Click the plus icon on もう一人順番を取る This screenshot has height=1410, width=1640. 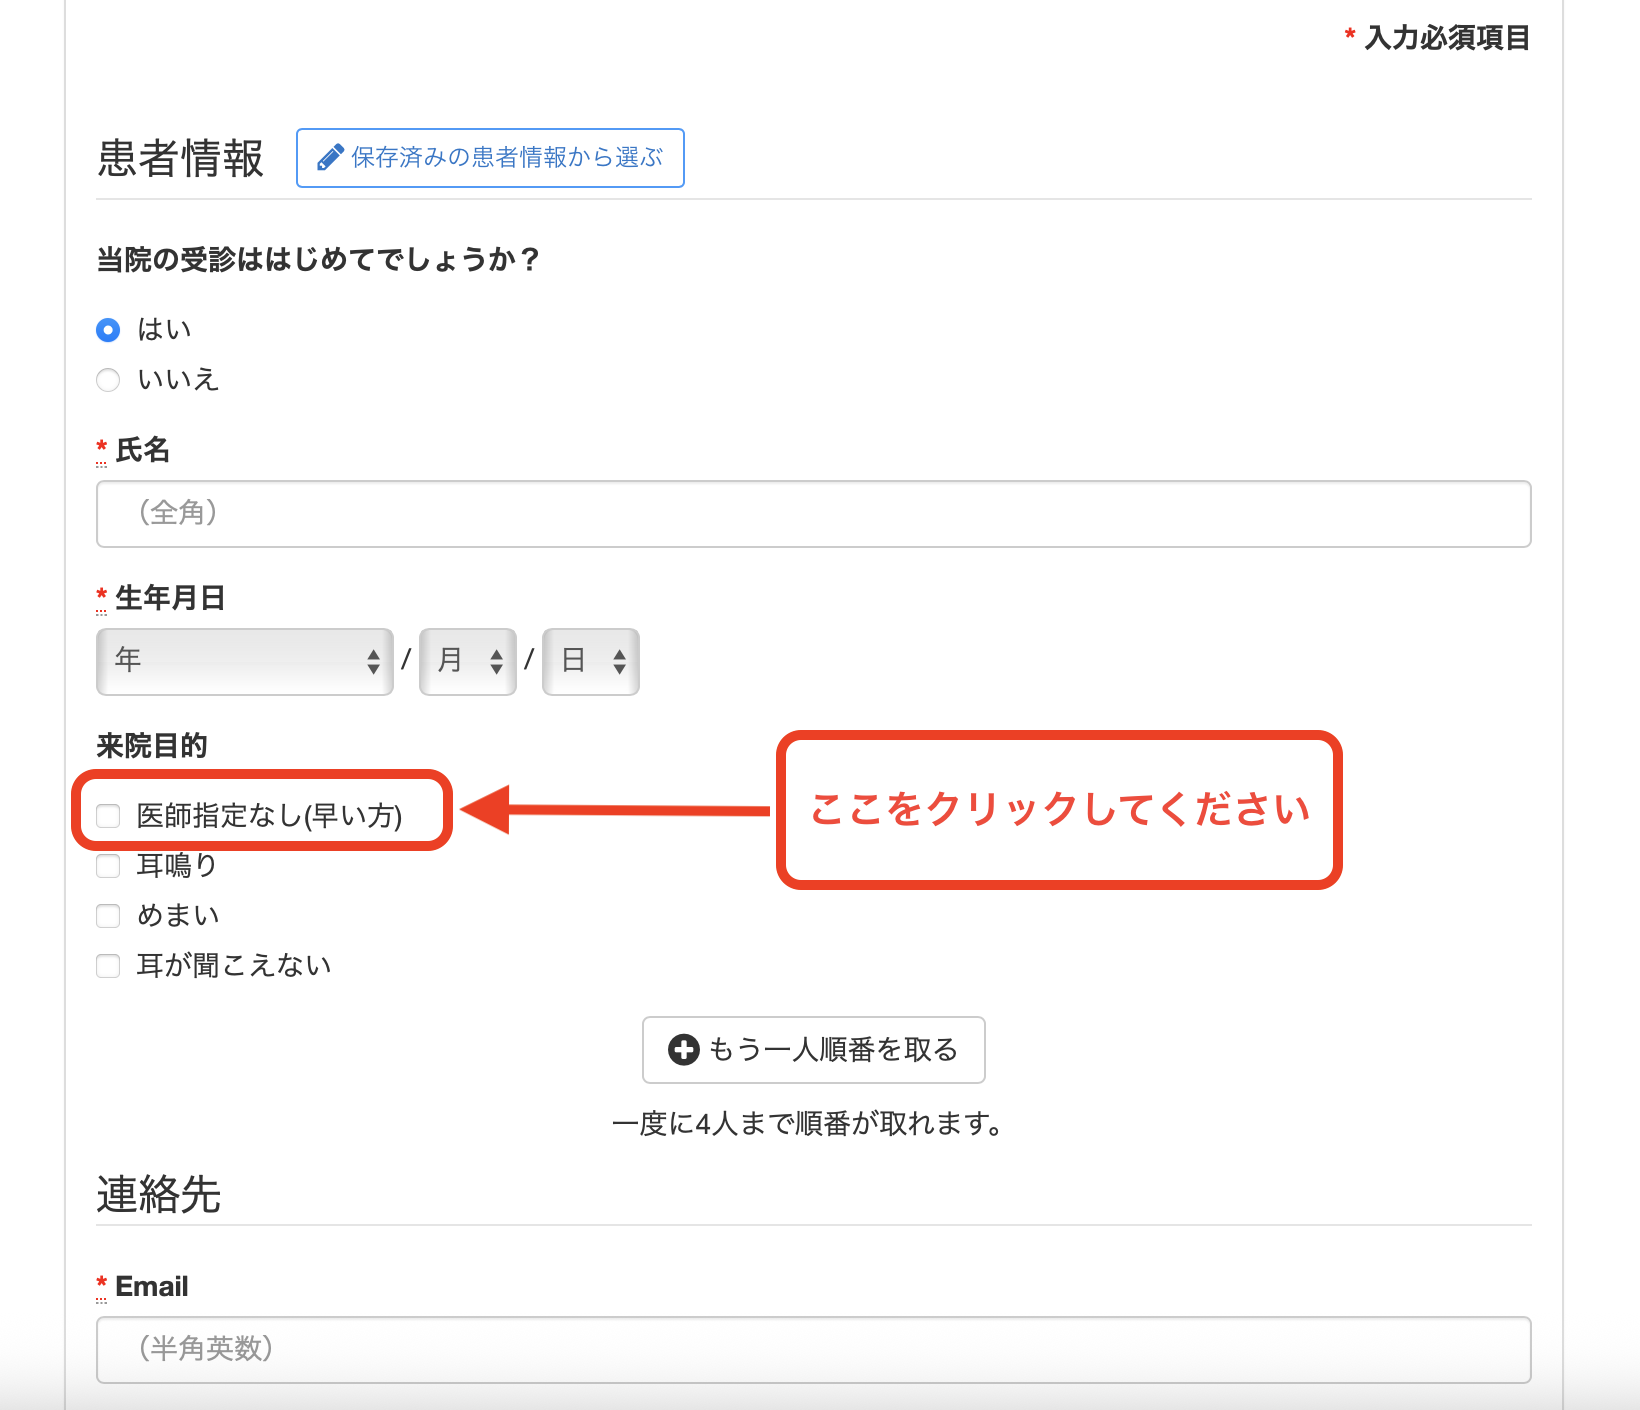click(x=683, y=1050)
